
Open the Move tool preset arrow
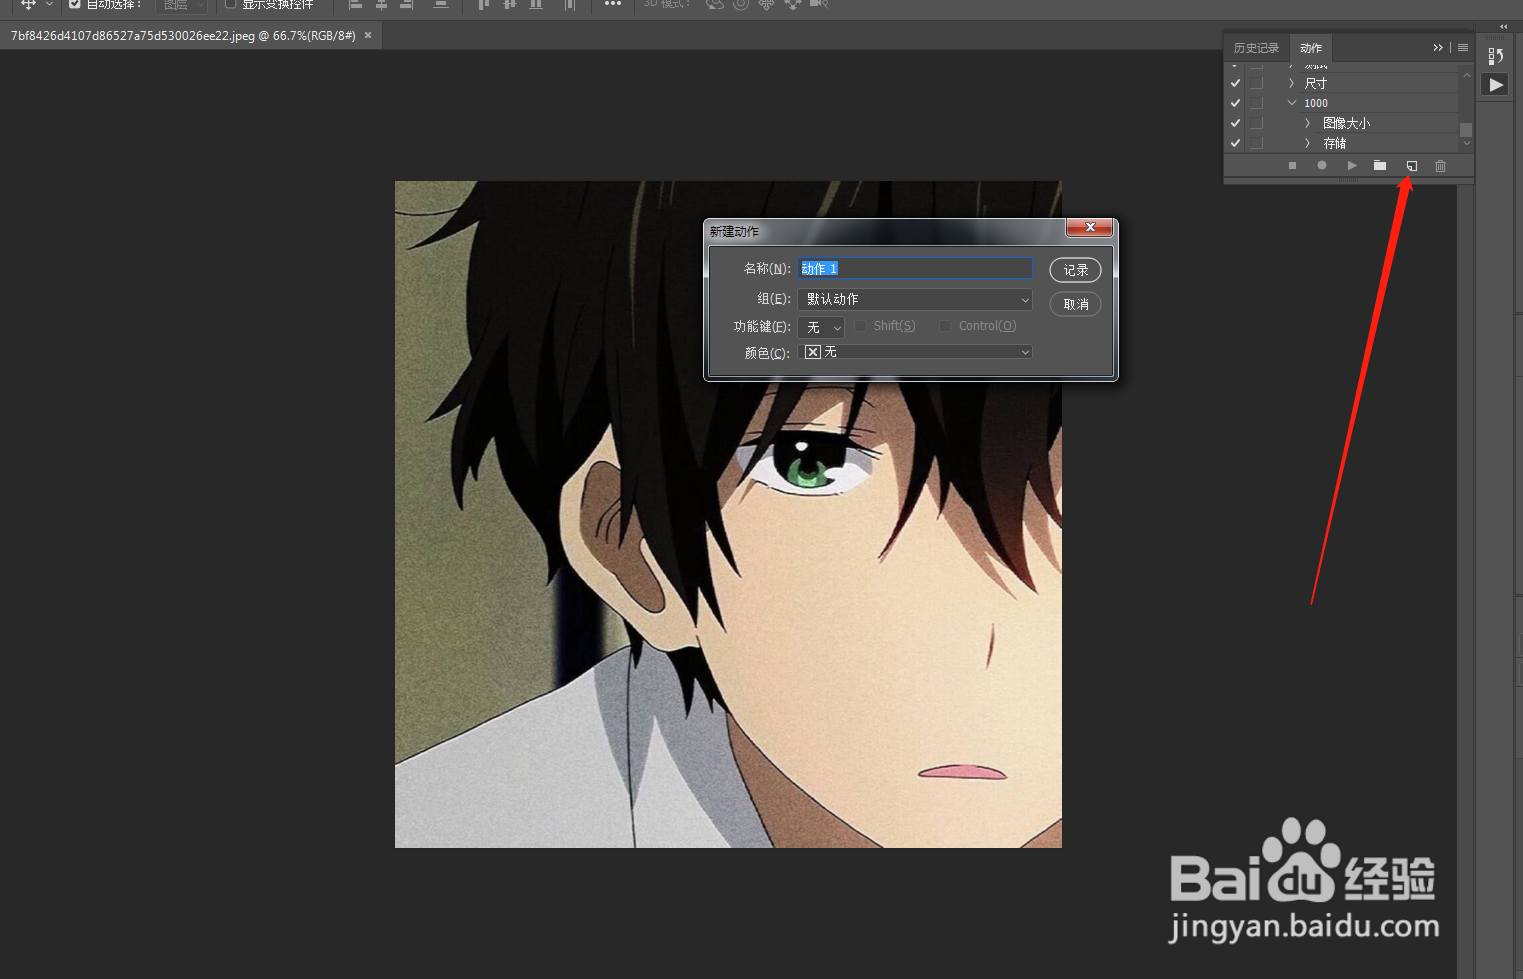click(x=49, y=4)
